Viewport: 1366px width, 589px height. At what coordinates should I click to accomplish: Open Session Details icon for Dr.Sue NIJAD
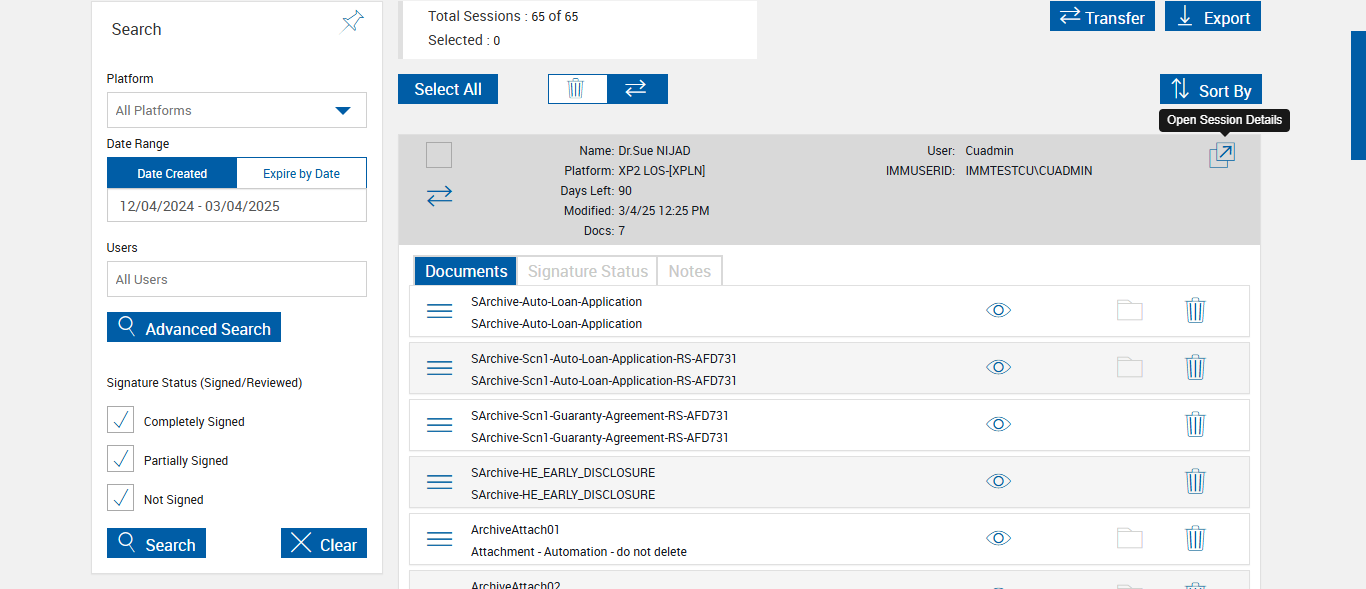tap(1221, 156)
